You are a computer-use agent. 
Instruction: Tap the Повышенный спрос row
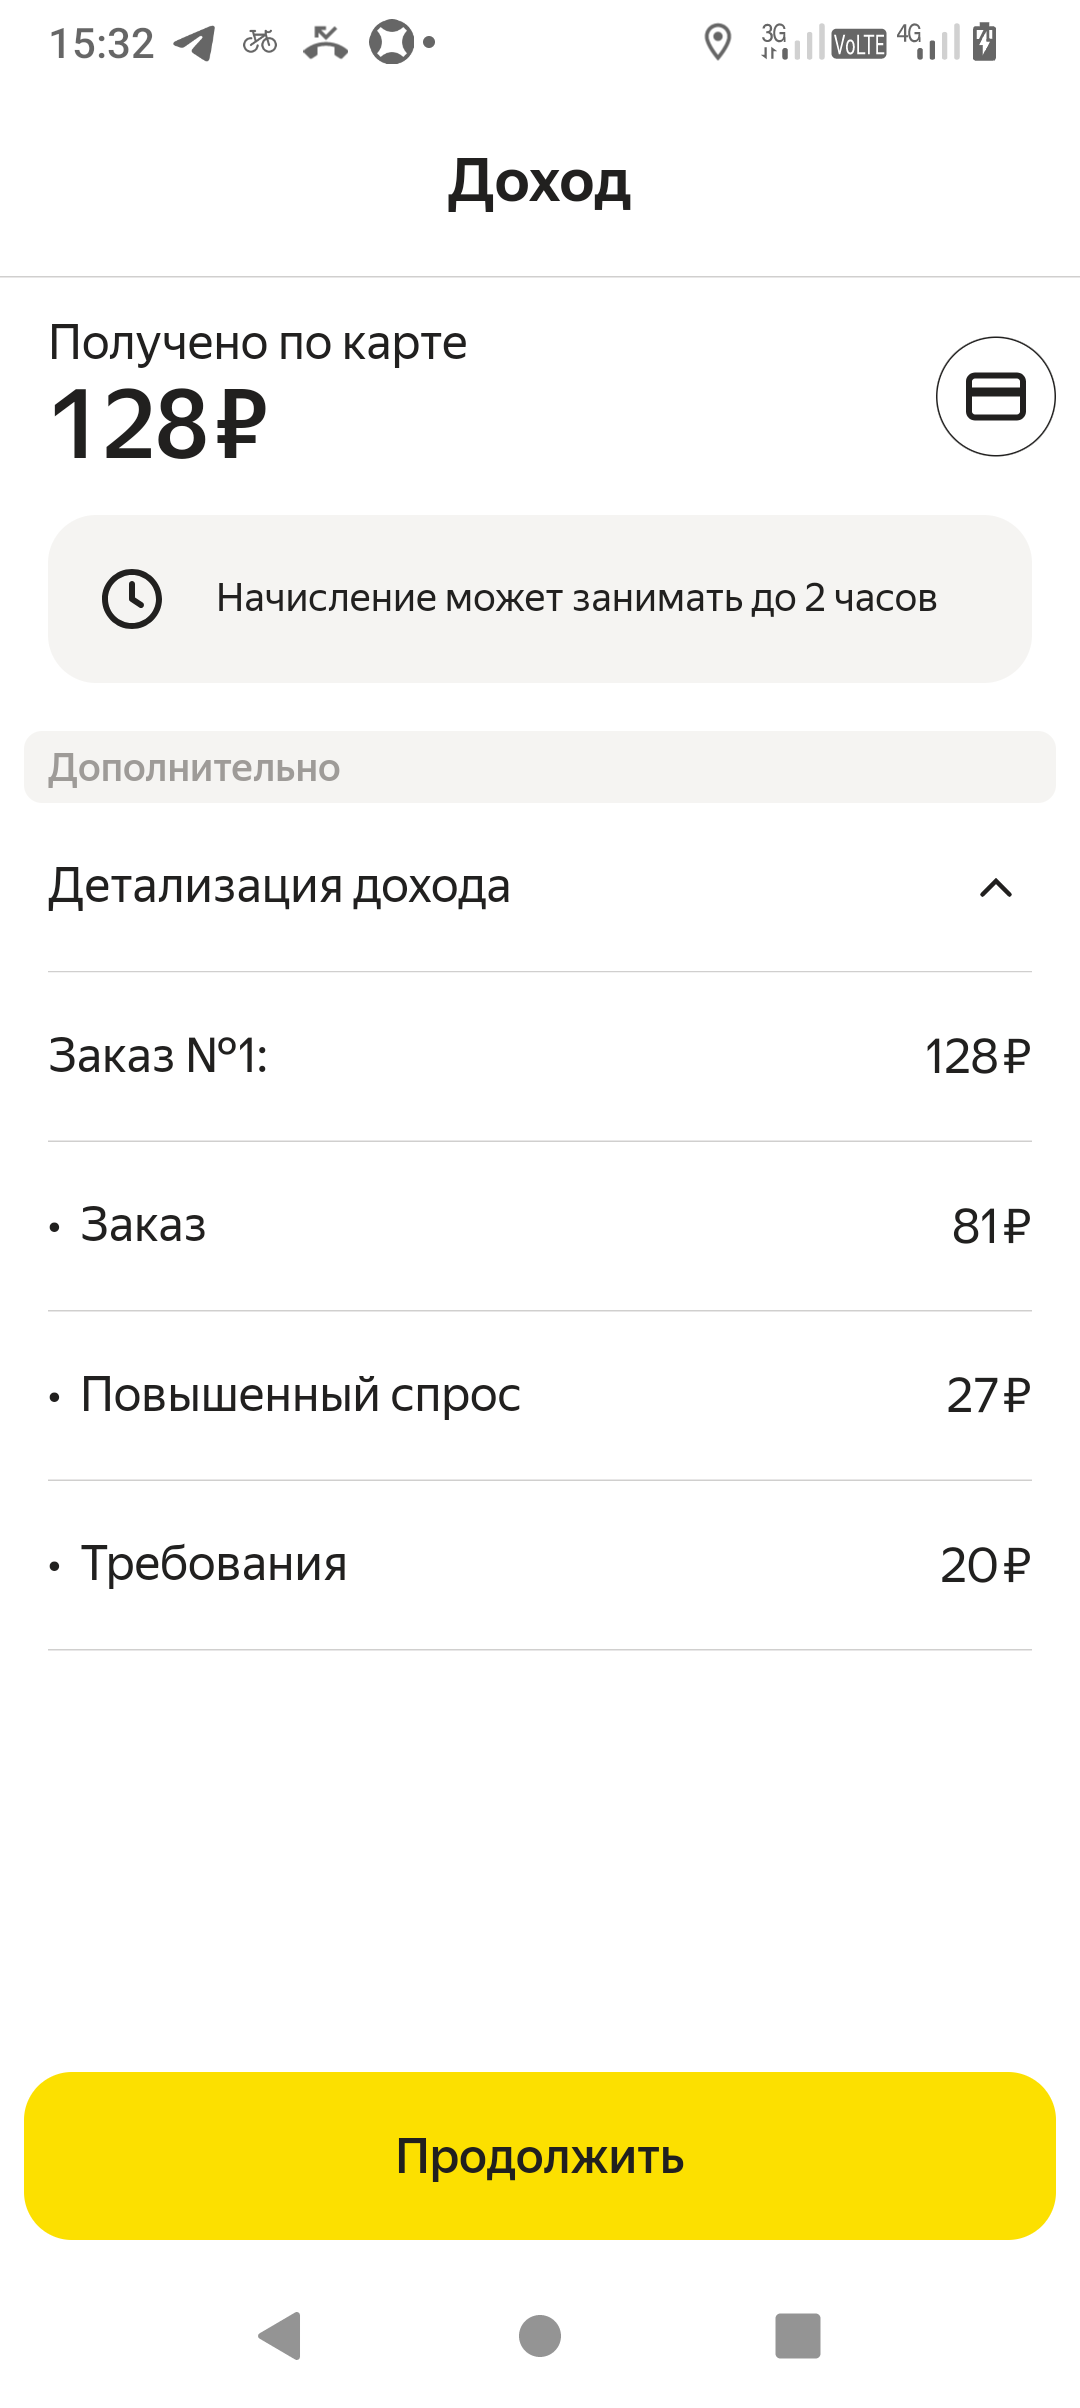point(540,1395)
